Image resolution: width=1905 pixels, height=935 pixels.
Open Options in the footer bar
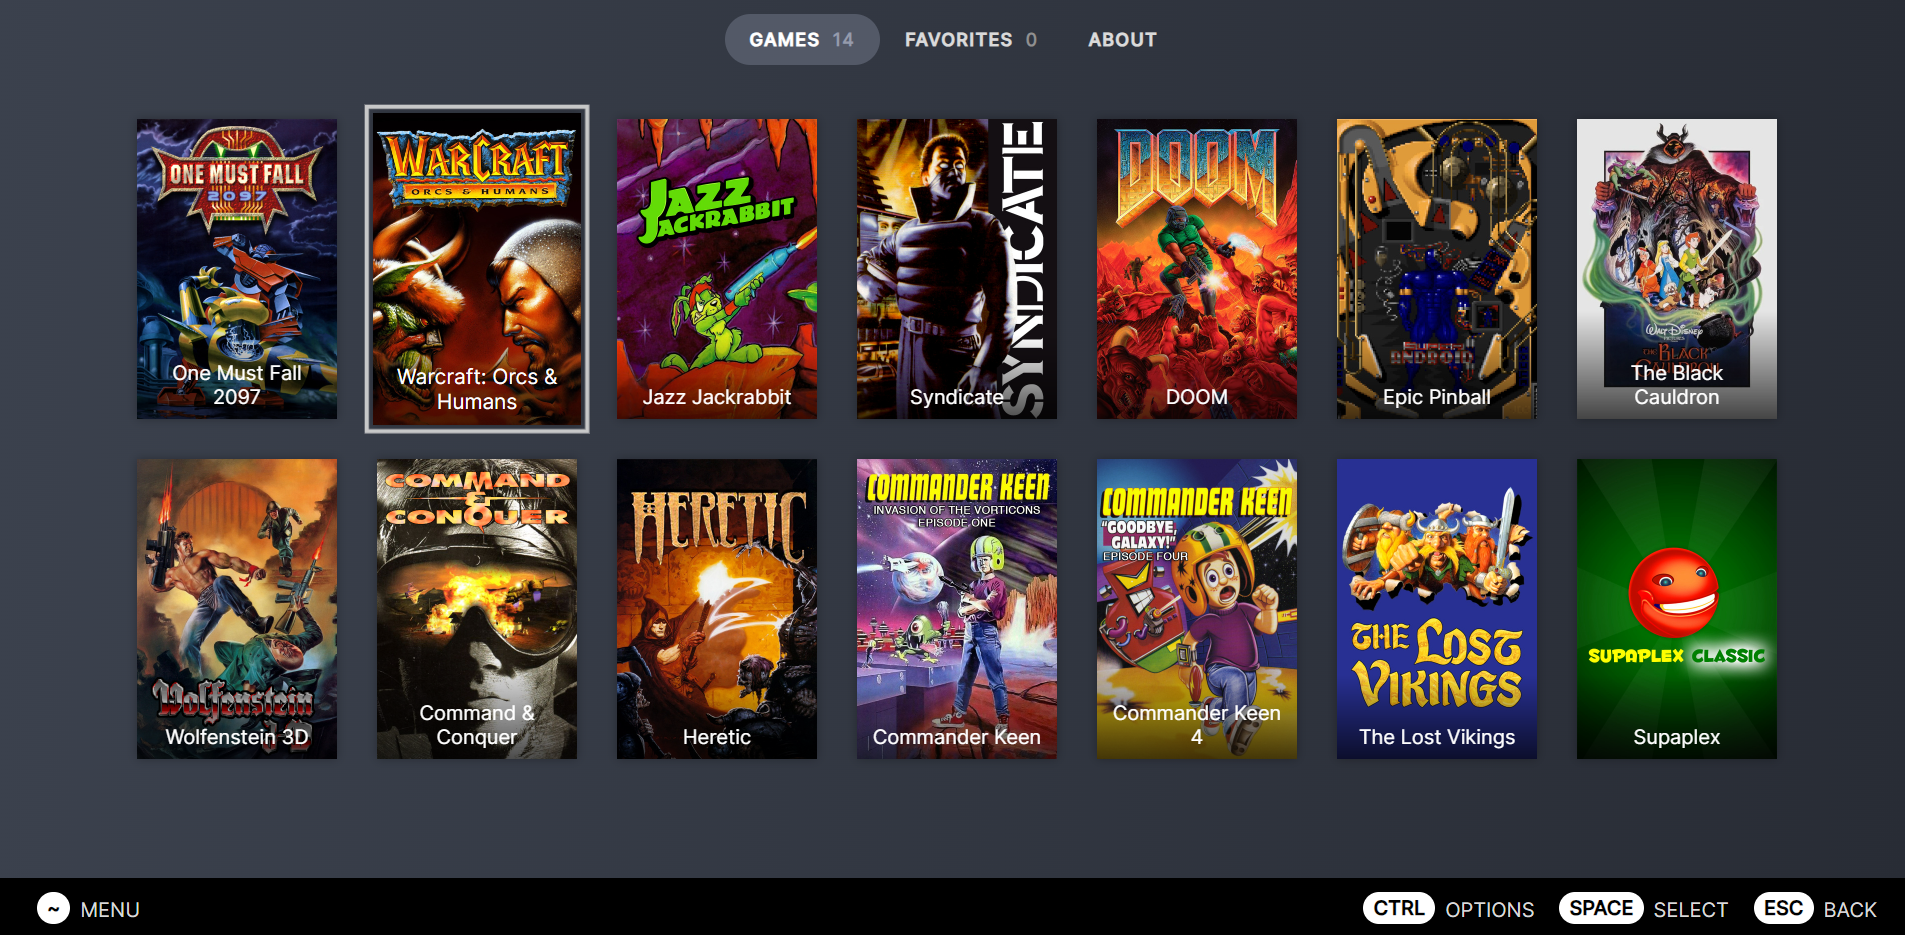[x=1490, y=910]
